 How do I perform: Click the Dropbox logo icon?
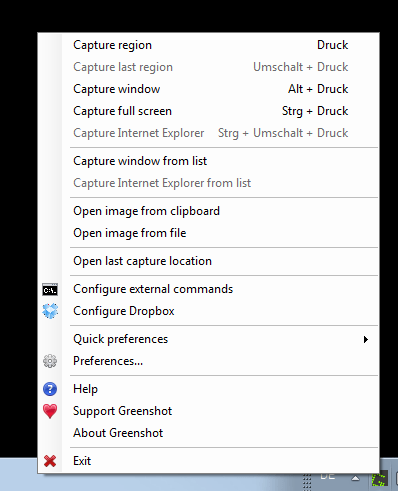pyautogui.click(x=50, y=311)
